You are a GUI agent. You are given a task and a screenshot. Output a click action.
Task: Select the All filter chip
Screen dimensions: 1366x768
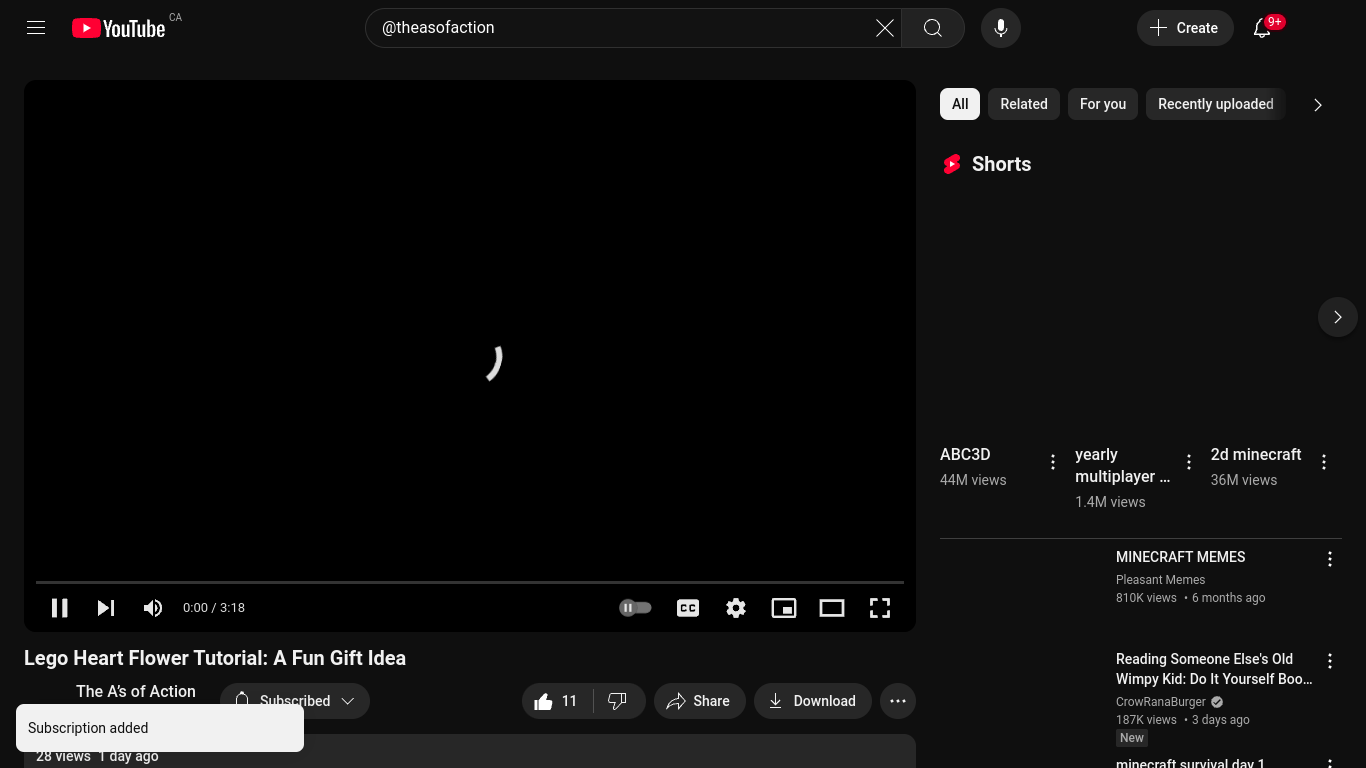[960, 104]
